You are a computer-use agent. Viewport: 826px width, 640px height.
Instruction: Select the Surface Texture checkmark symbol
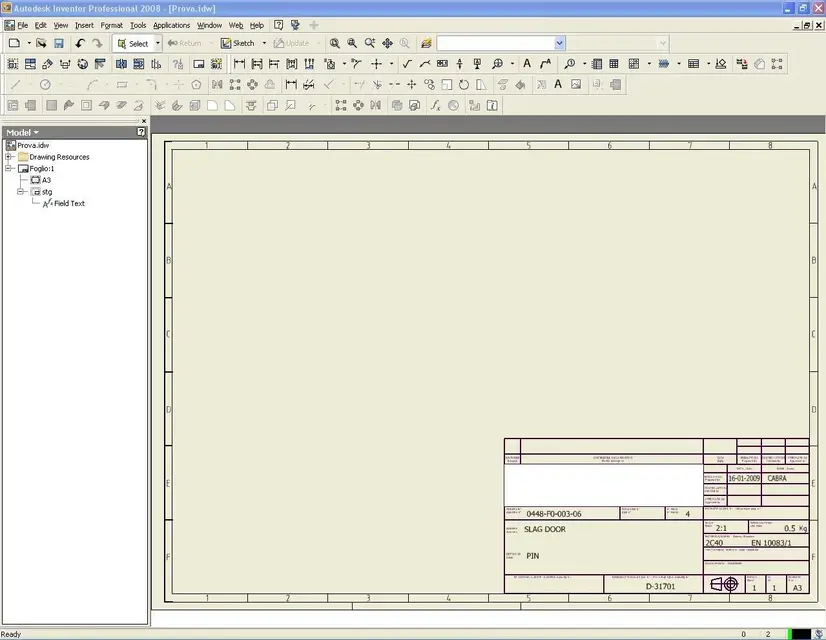407,64
